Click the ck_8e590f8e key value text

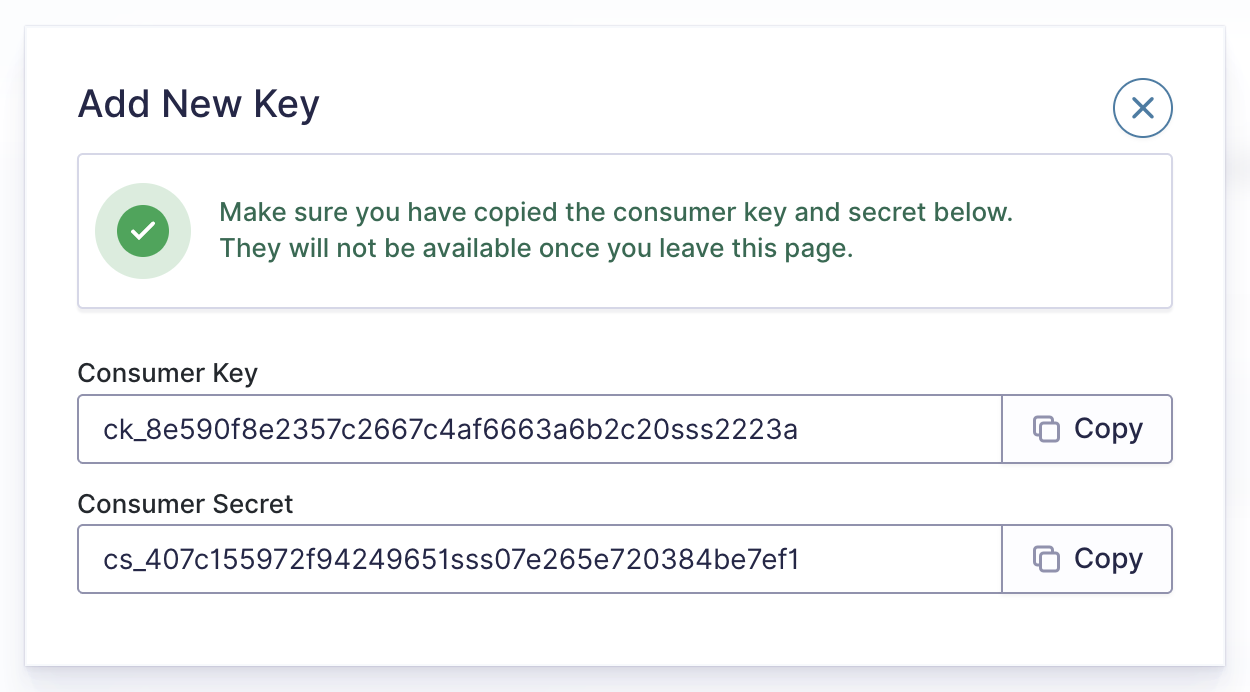pos(450,429)
